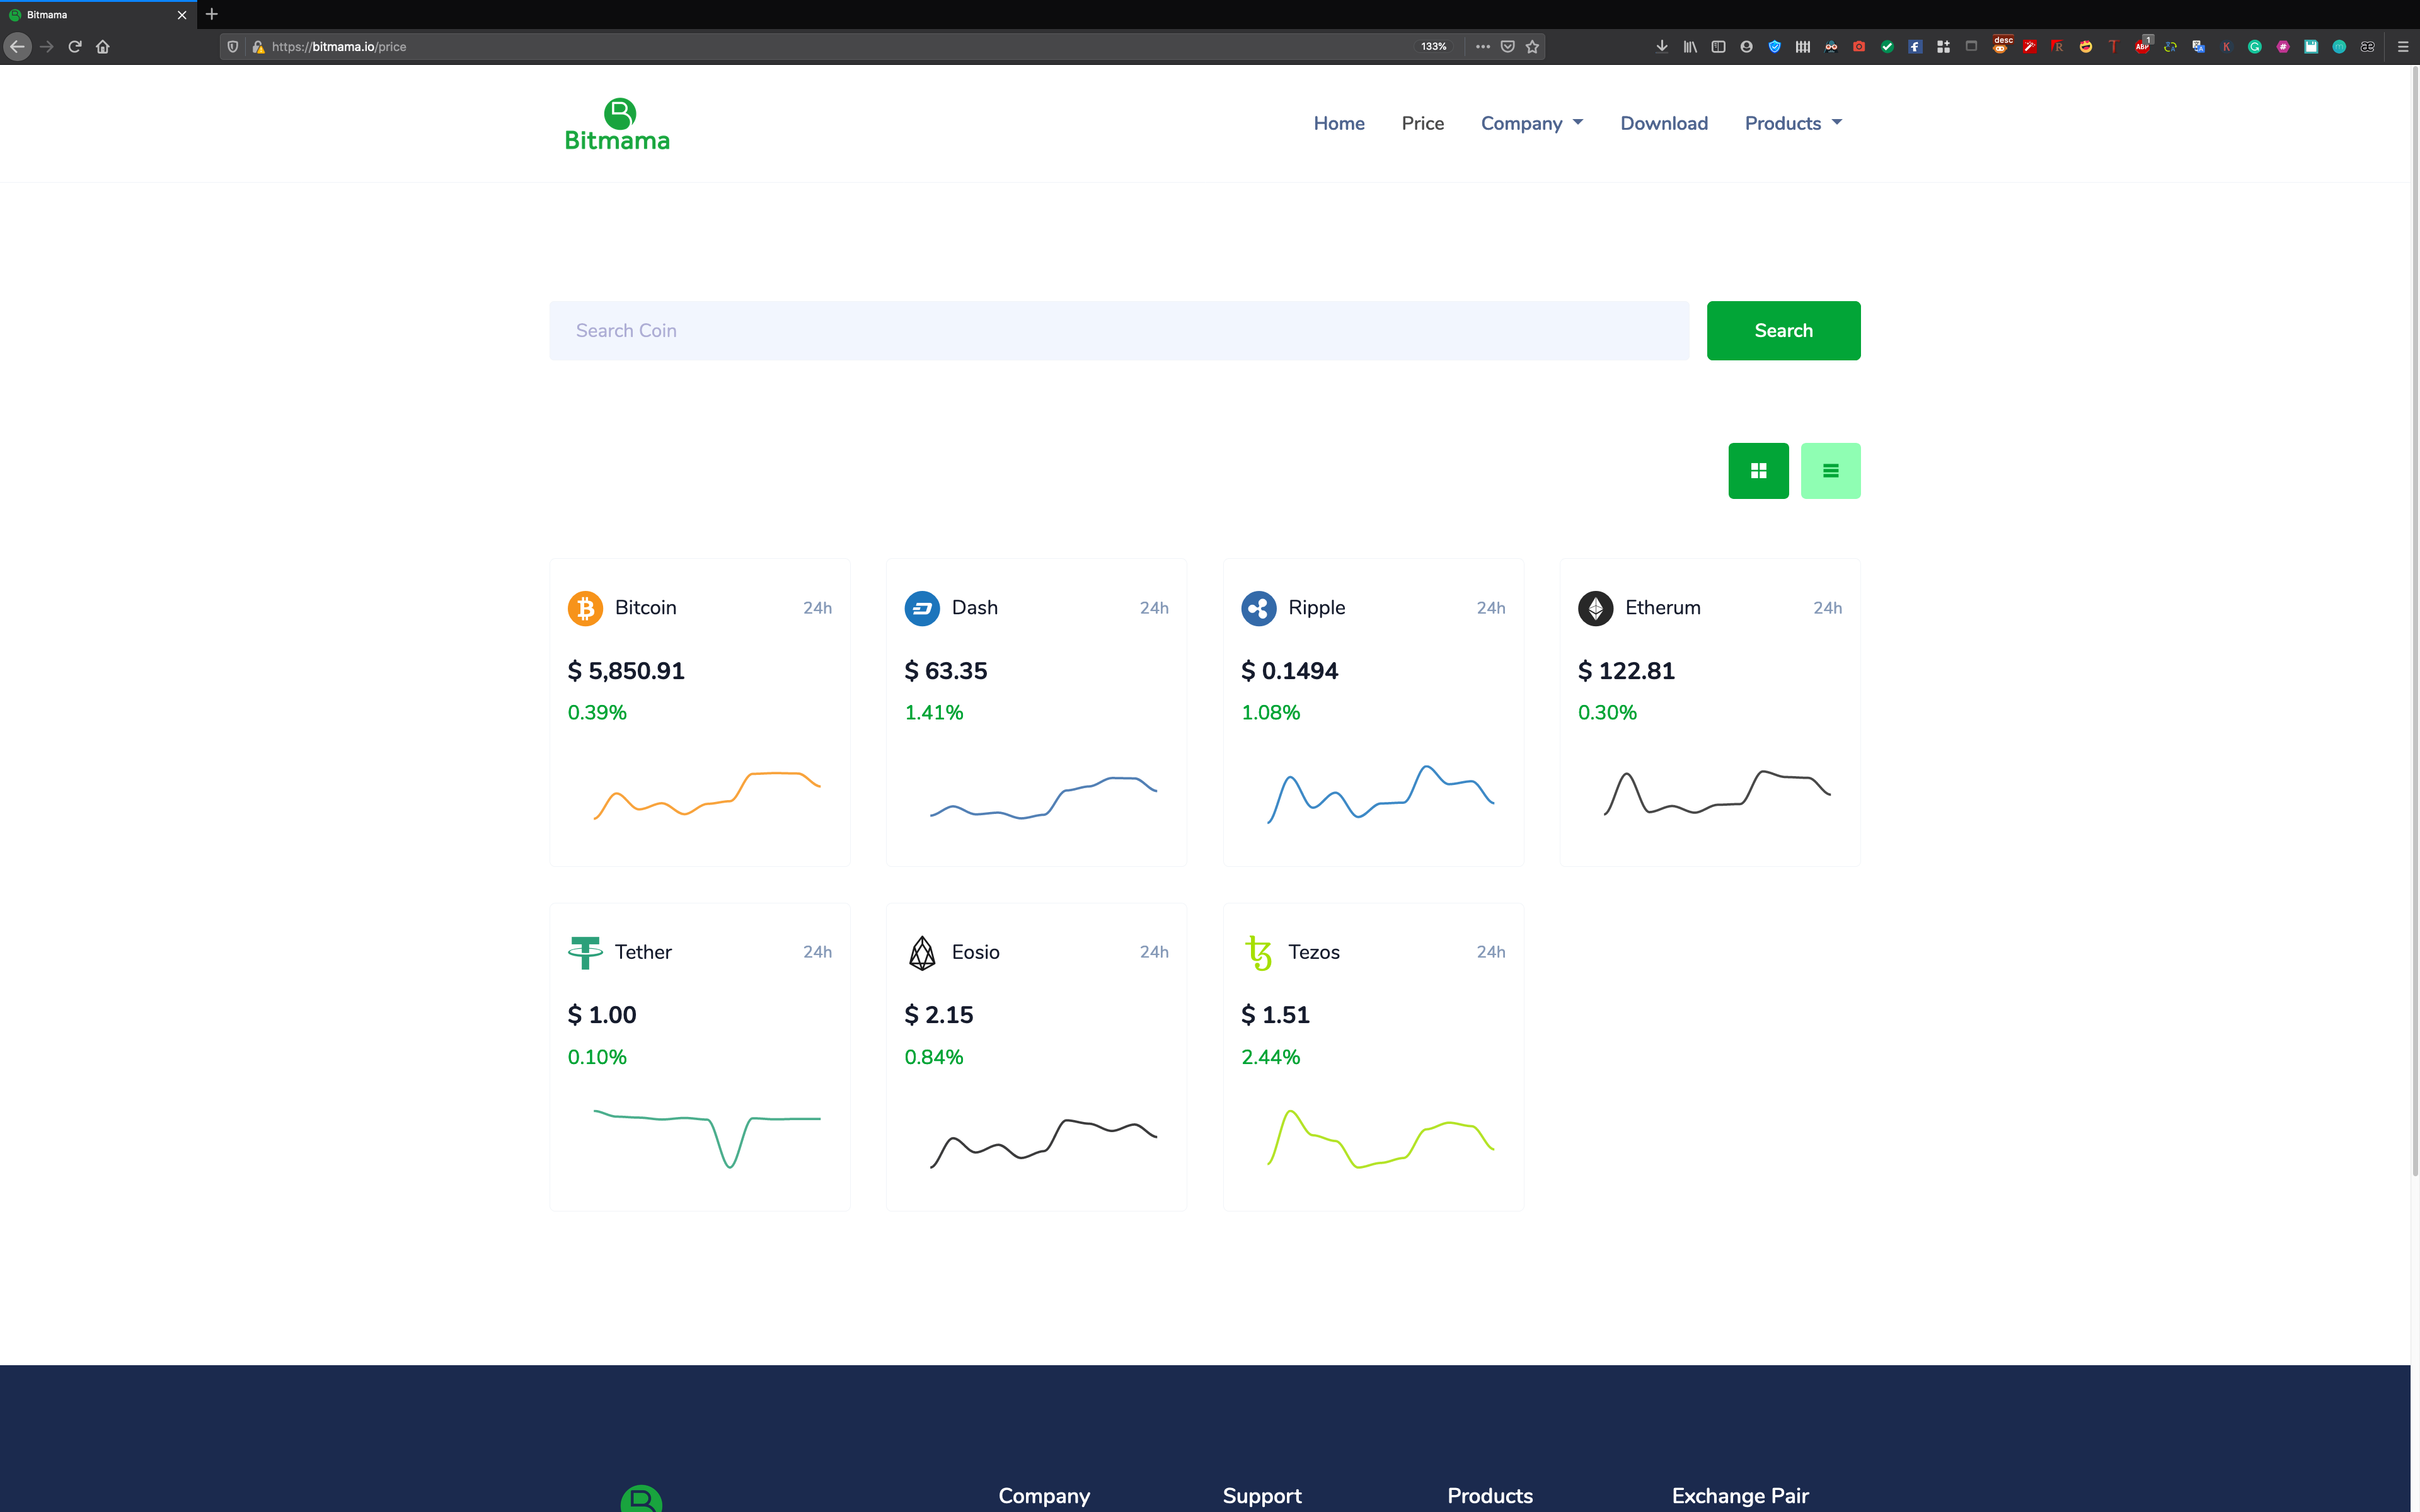Click the Ripple coin icon

pos(1258,608)
